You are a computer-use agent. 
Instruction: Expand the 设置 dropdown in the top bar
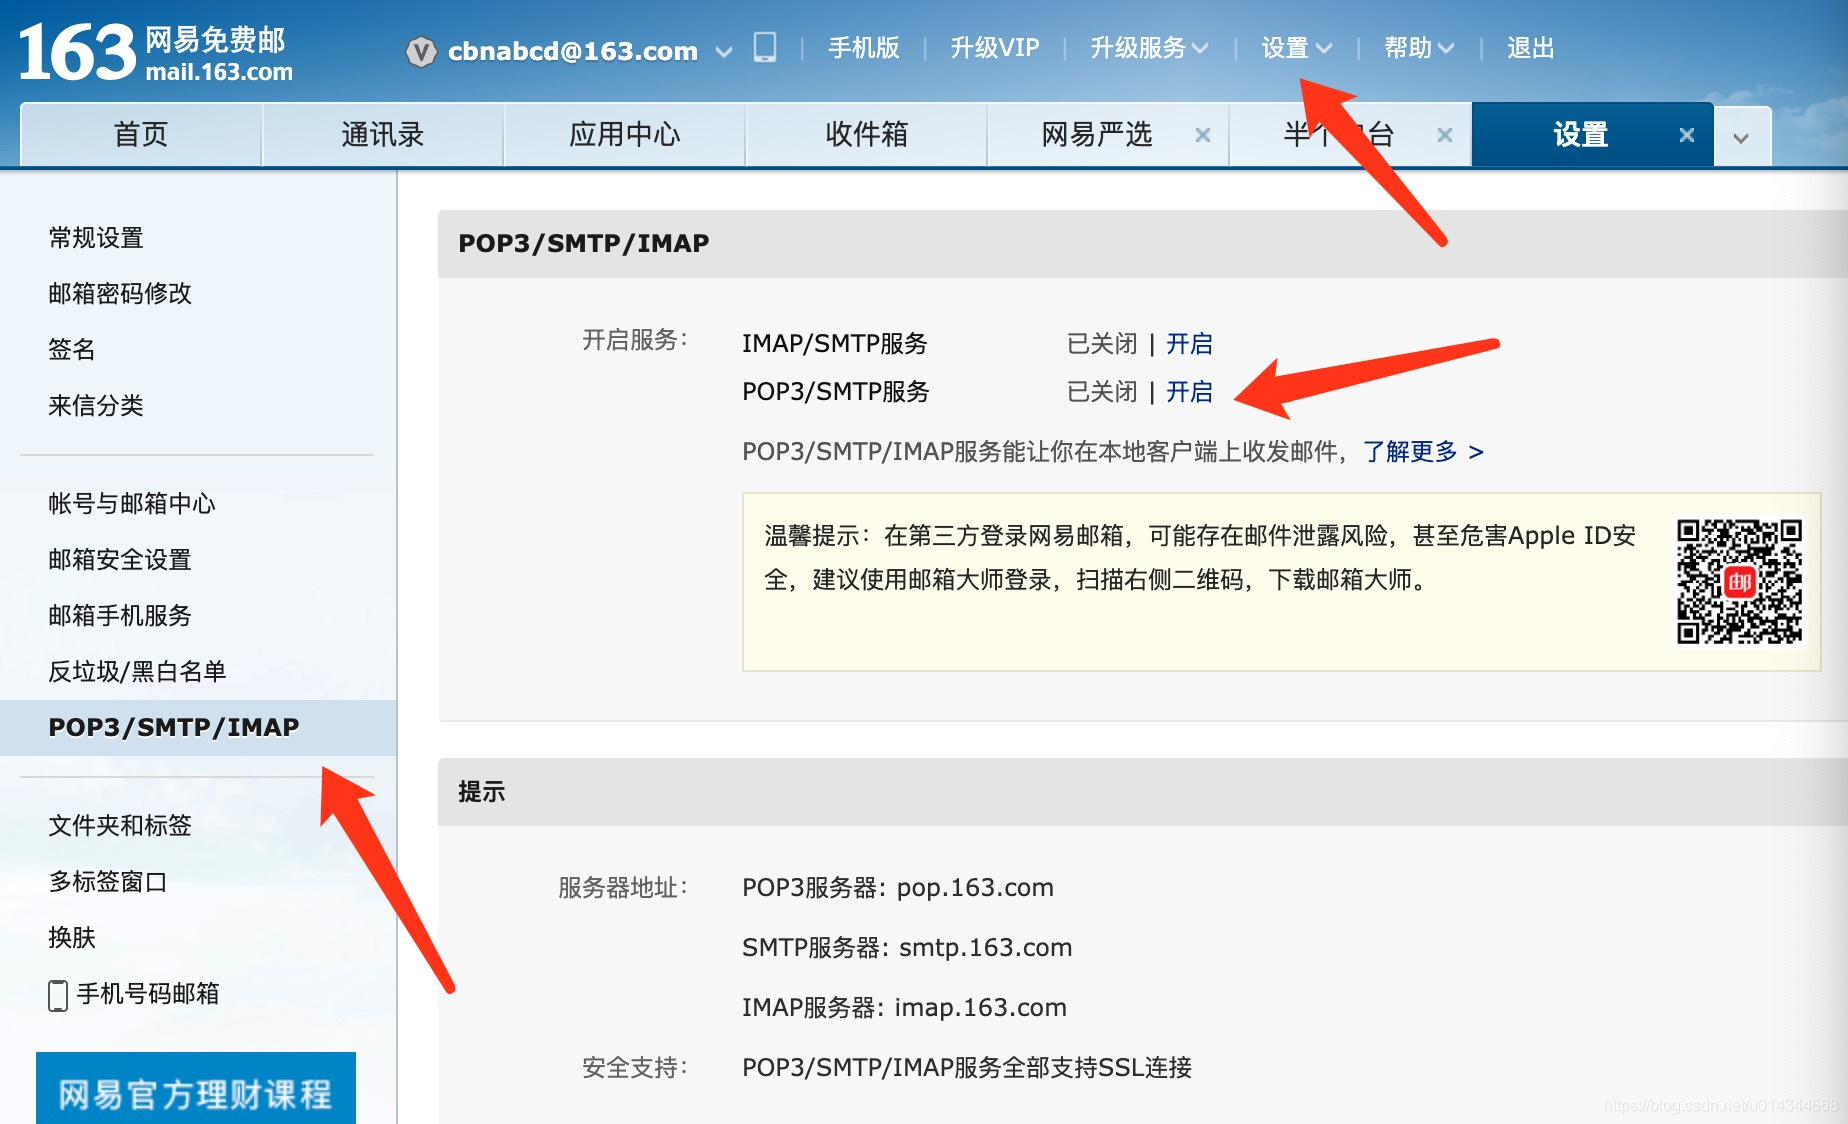(1296, 48)
